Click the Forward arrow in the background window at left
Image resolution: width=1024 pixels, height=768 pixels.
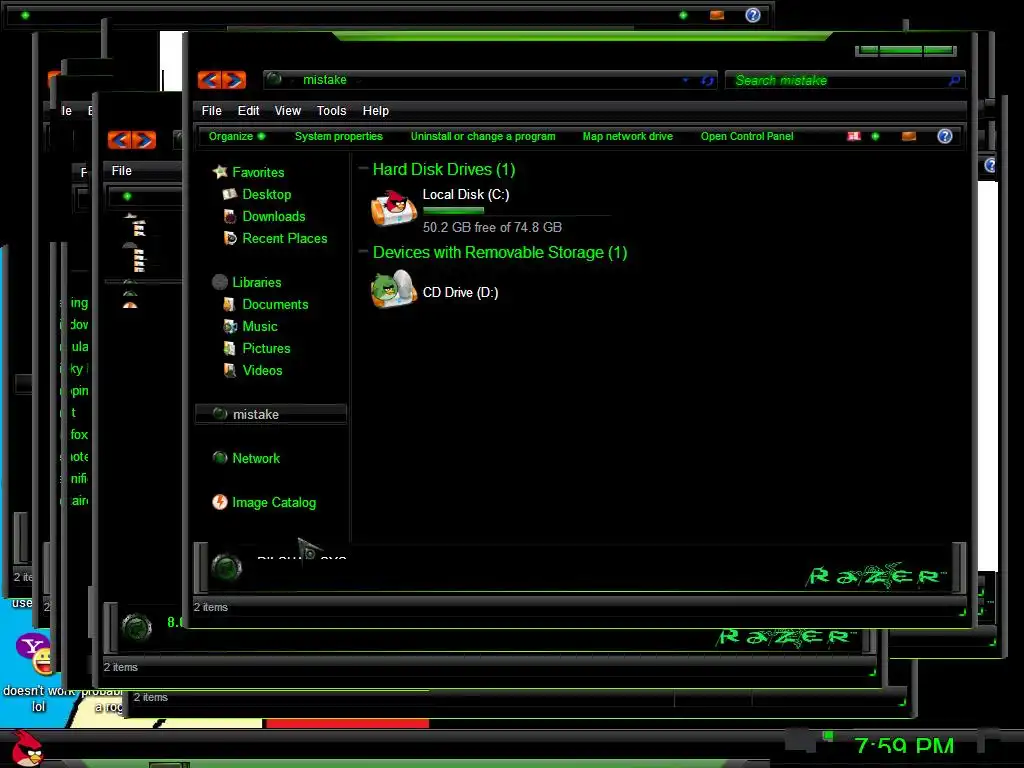click(144, 140)
